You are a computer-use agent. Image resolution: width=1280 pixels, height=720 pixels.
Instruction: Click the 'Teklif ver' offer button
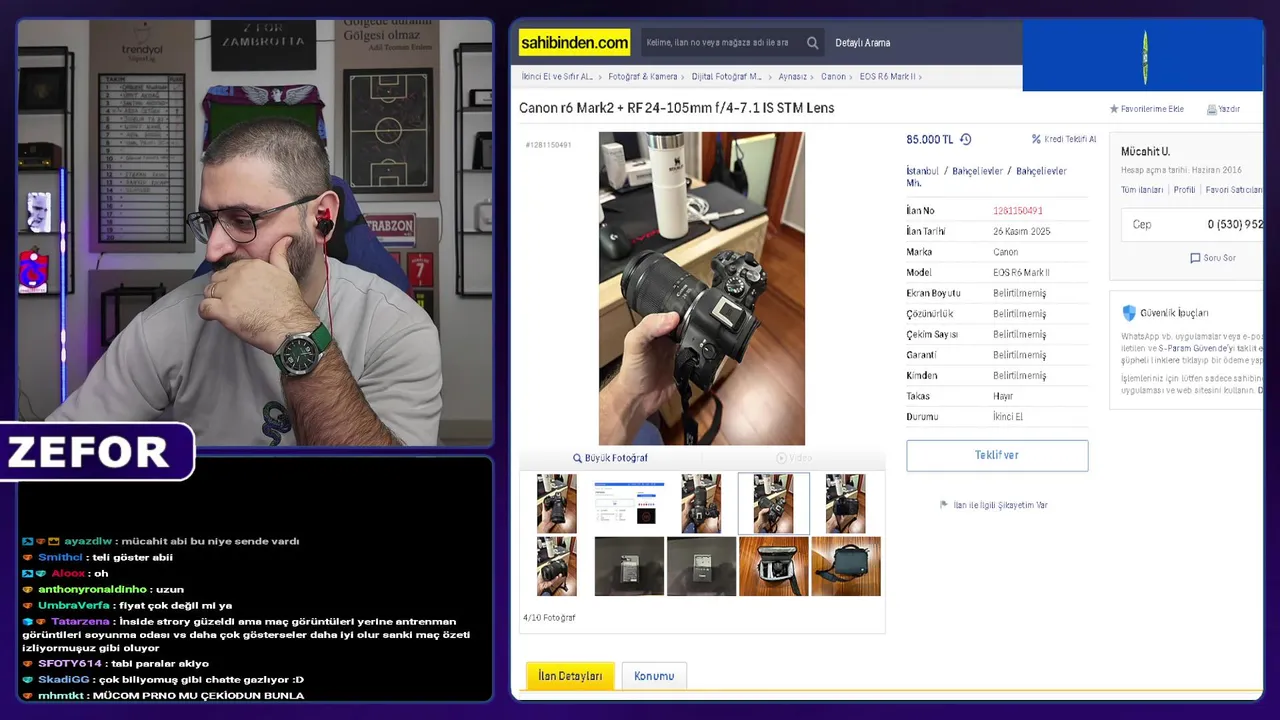pyautogui.click(x=997, y=456)
